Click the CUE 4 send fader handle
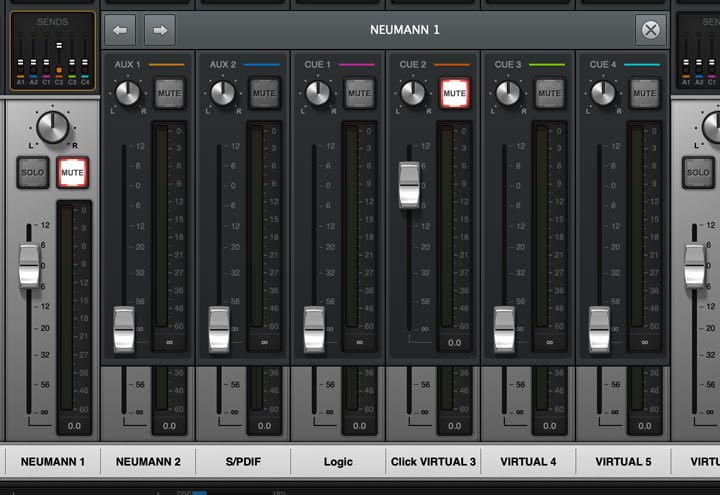 click(599, 329)
